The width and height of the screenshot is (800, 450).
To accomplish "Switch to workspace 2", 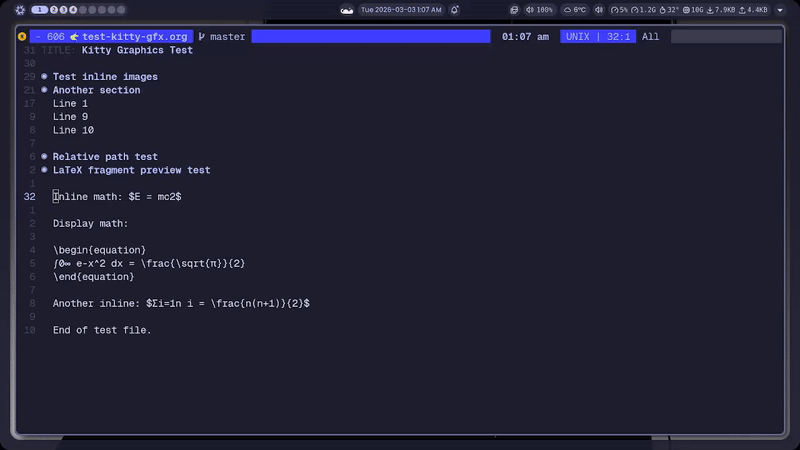I will tap(54, 10).
